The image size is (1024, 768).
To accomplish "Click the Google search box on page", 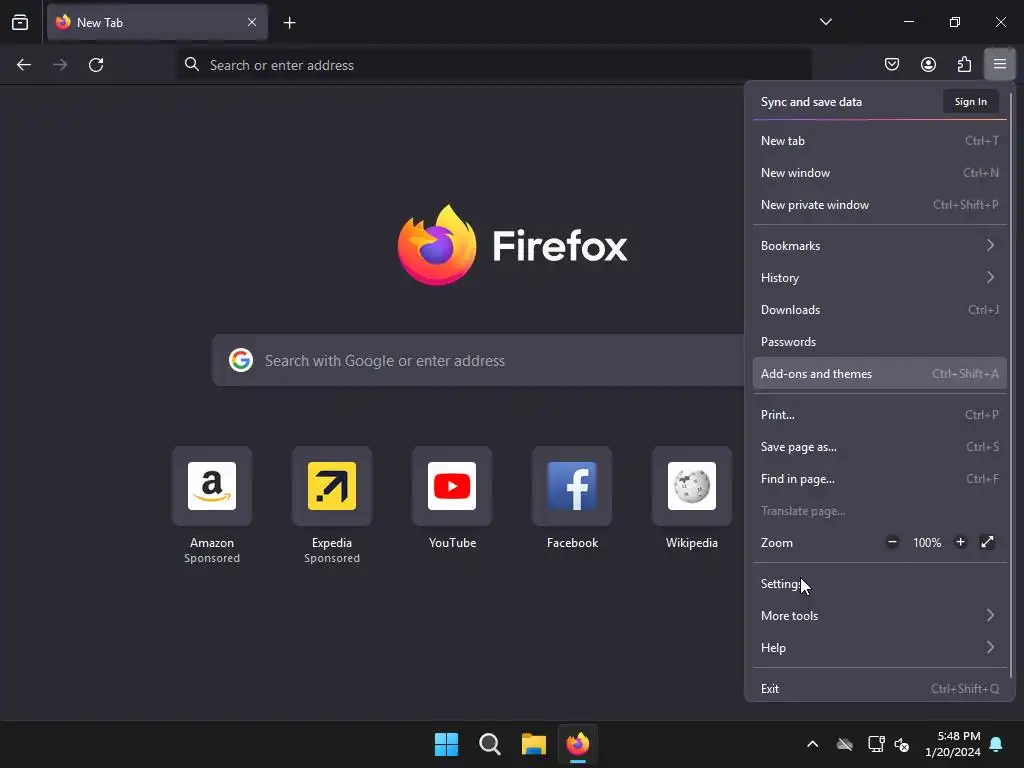I will pyautogui.click(x=478, y=360).
